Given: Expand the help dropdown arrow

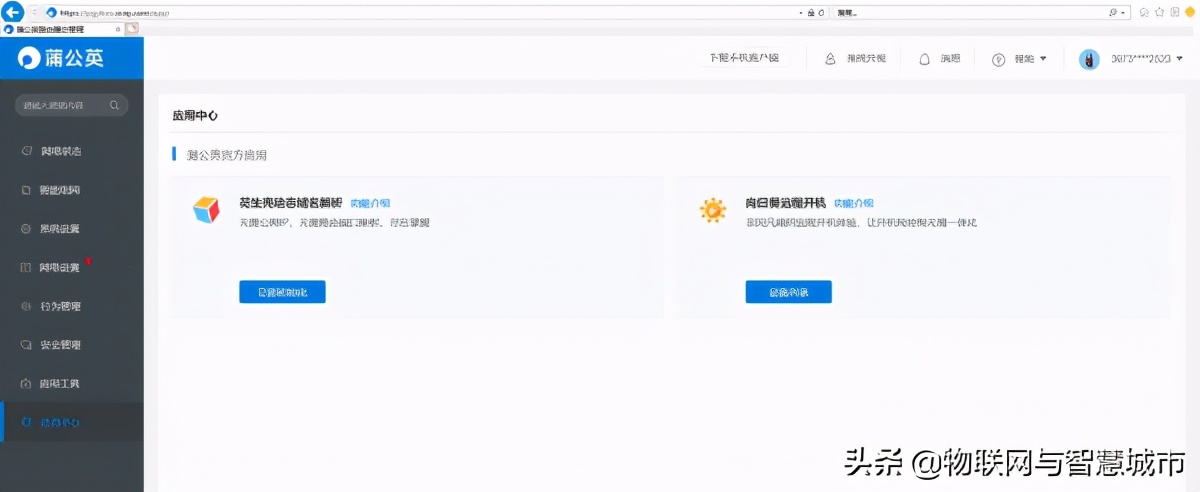Looking at the screenshot, I should [x=1043, y=59].
